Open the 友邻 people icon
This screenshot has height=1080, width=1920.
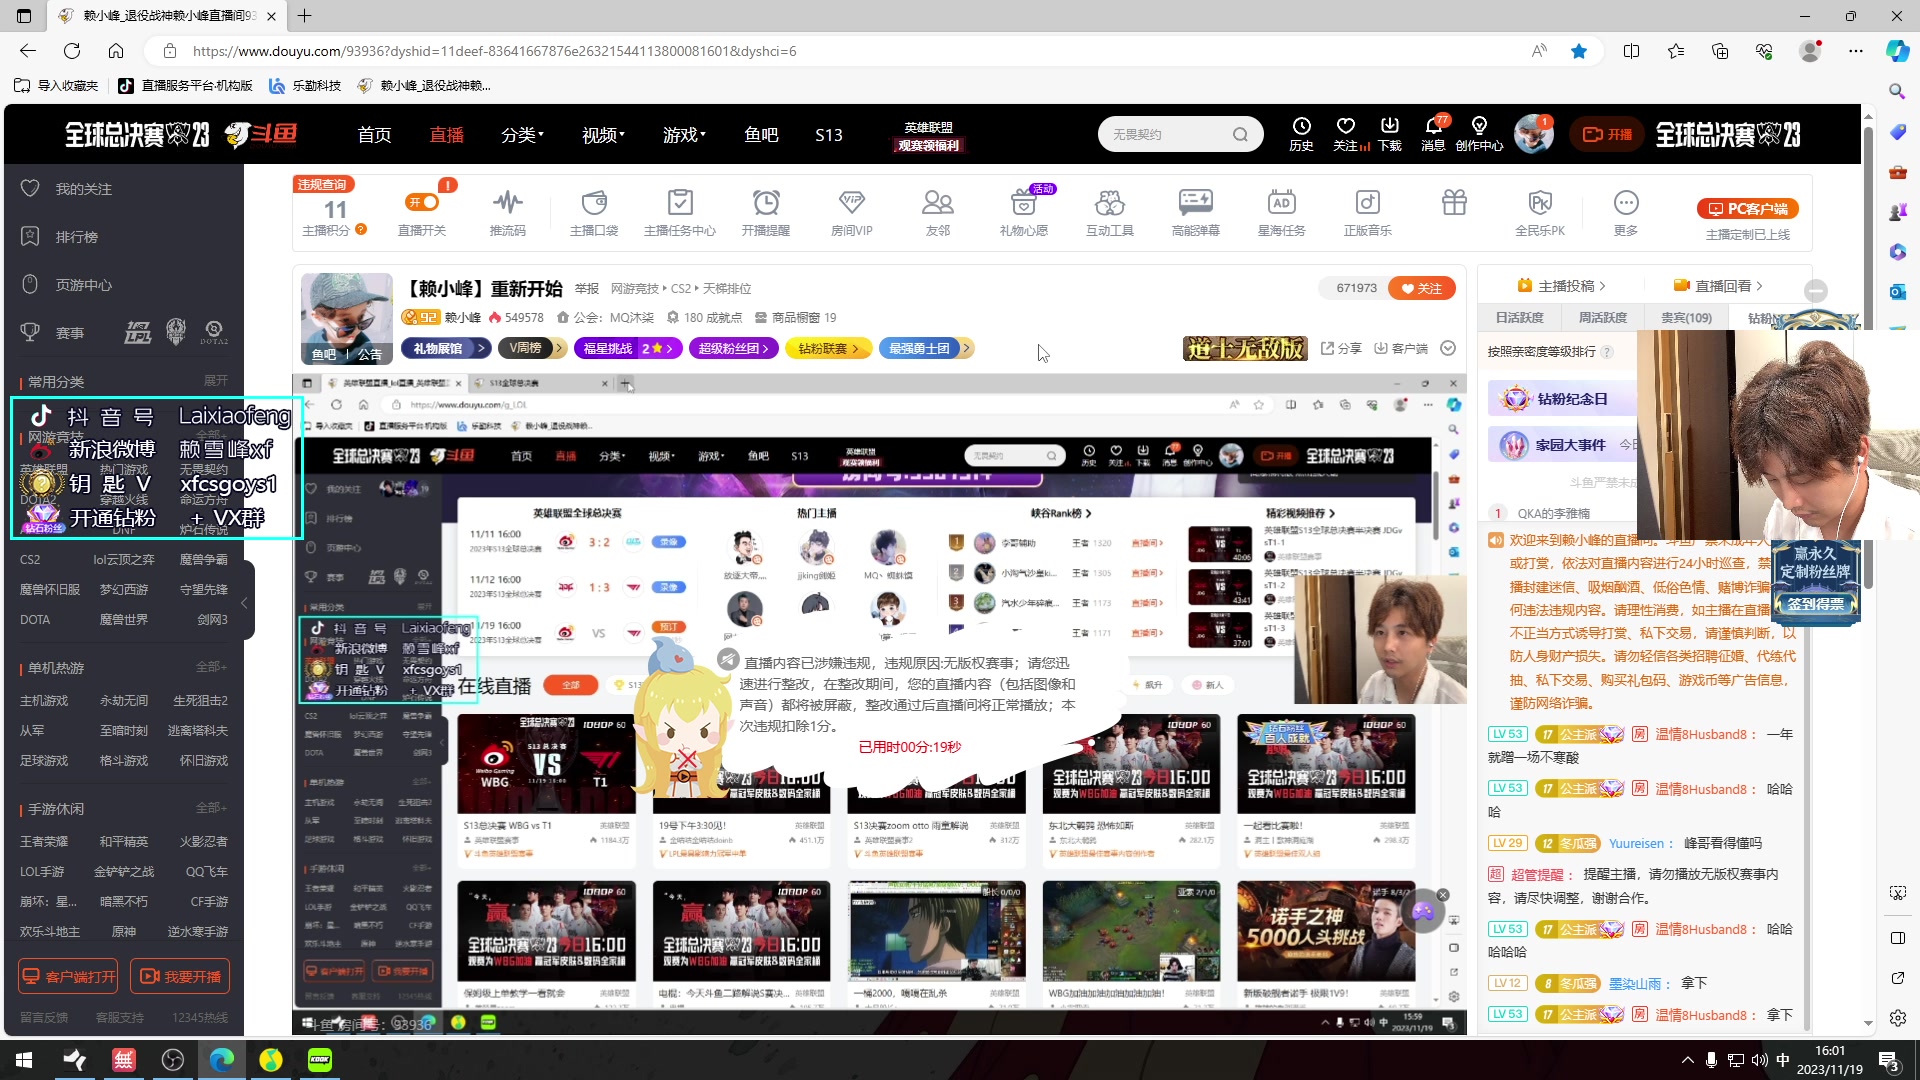[938, 203]
